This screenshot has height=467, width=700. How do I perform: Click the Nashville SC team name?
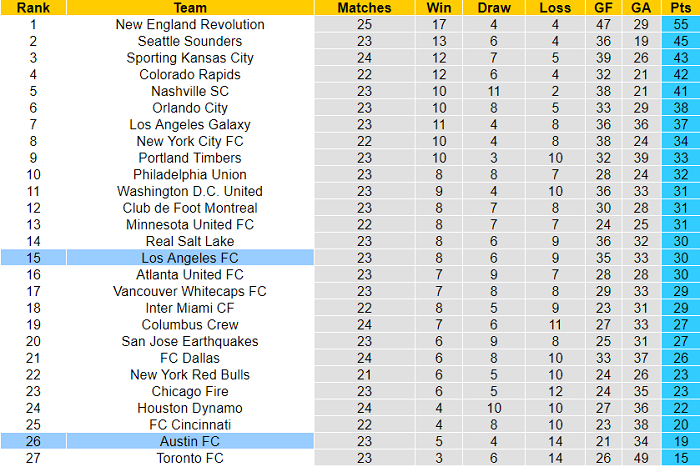pyautogui.click(x=190, y=91)
